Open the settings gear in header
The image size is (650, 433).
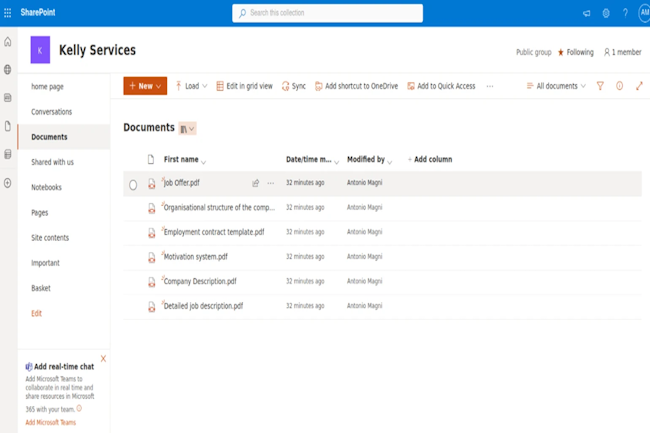pos(606,13)
